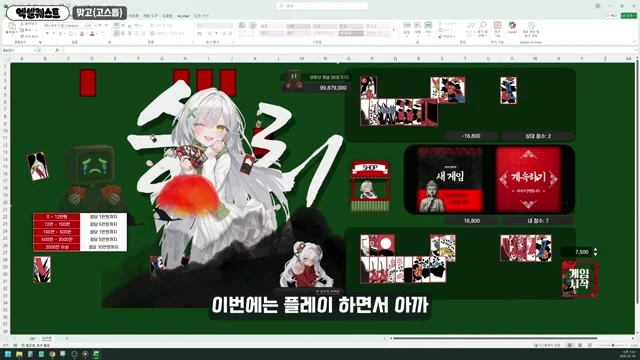
Task: Open the Acrobat ribbon tab
Action: pyautogui.click(x=183, y=16)
